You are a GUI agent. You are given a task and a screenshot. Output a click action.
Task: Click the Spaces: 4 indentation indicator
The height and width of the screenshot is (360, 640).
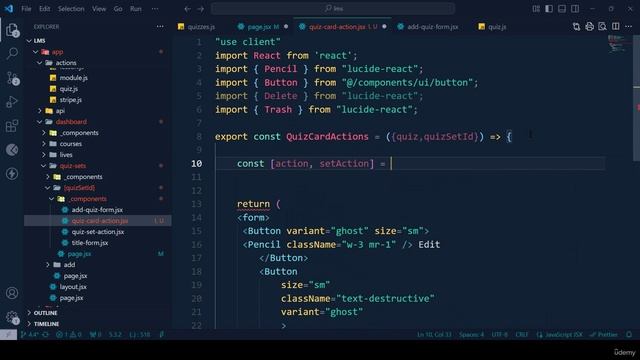click(471, 334)
